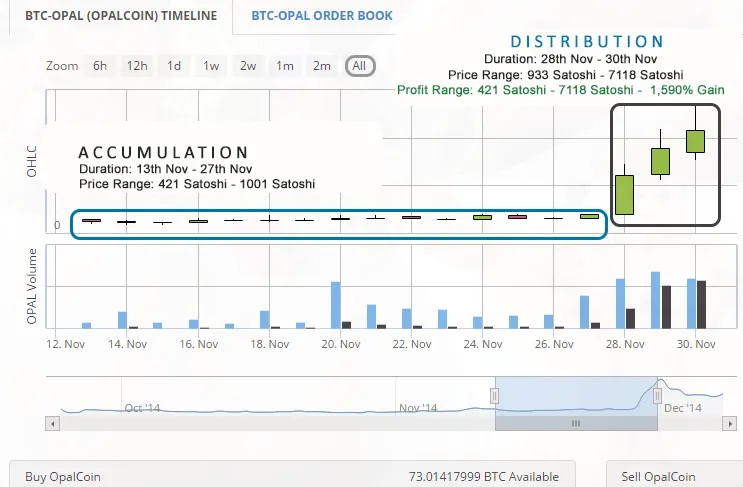Set chart zoom to 1m
The width and height of the screenshot is (743, 487).
coord(285,66)
